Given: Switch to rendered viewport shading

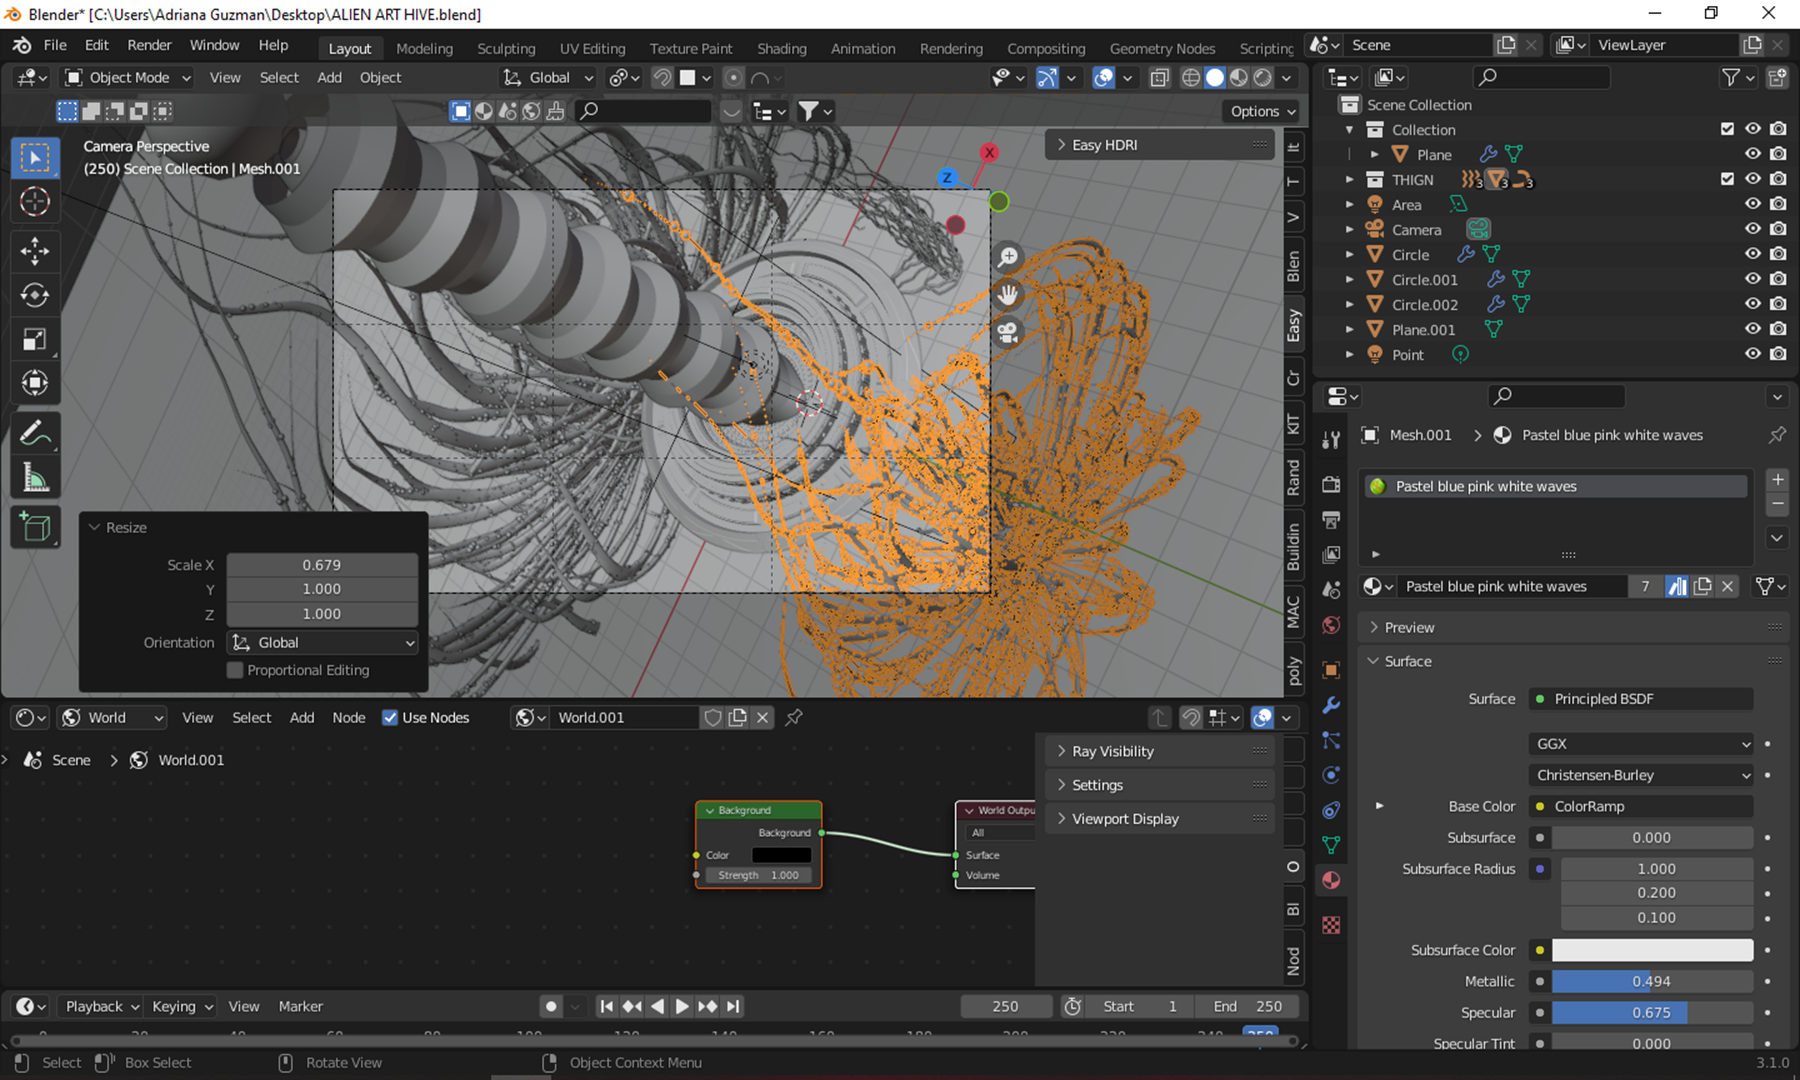Looking at the screenshot, I should click(1263, 78).
